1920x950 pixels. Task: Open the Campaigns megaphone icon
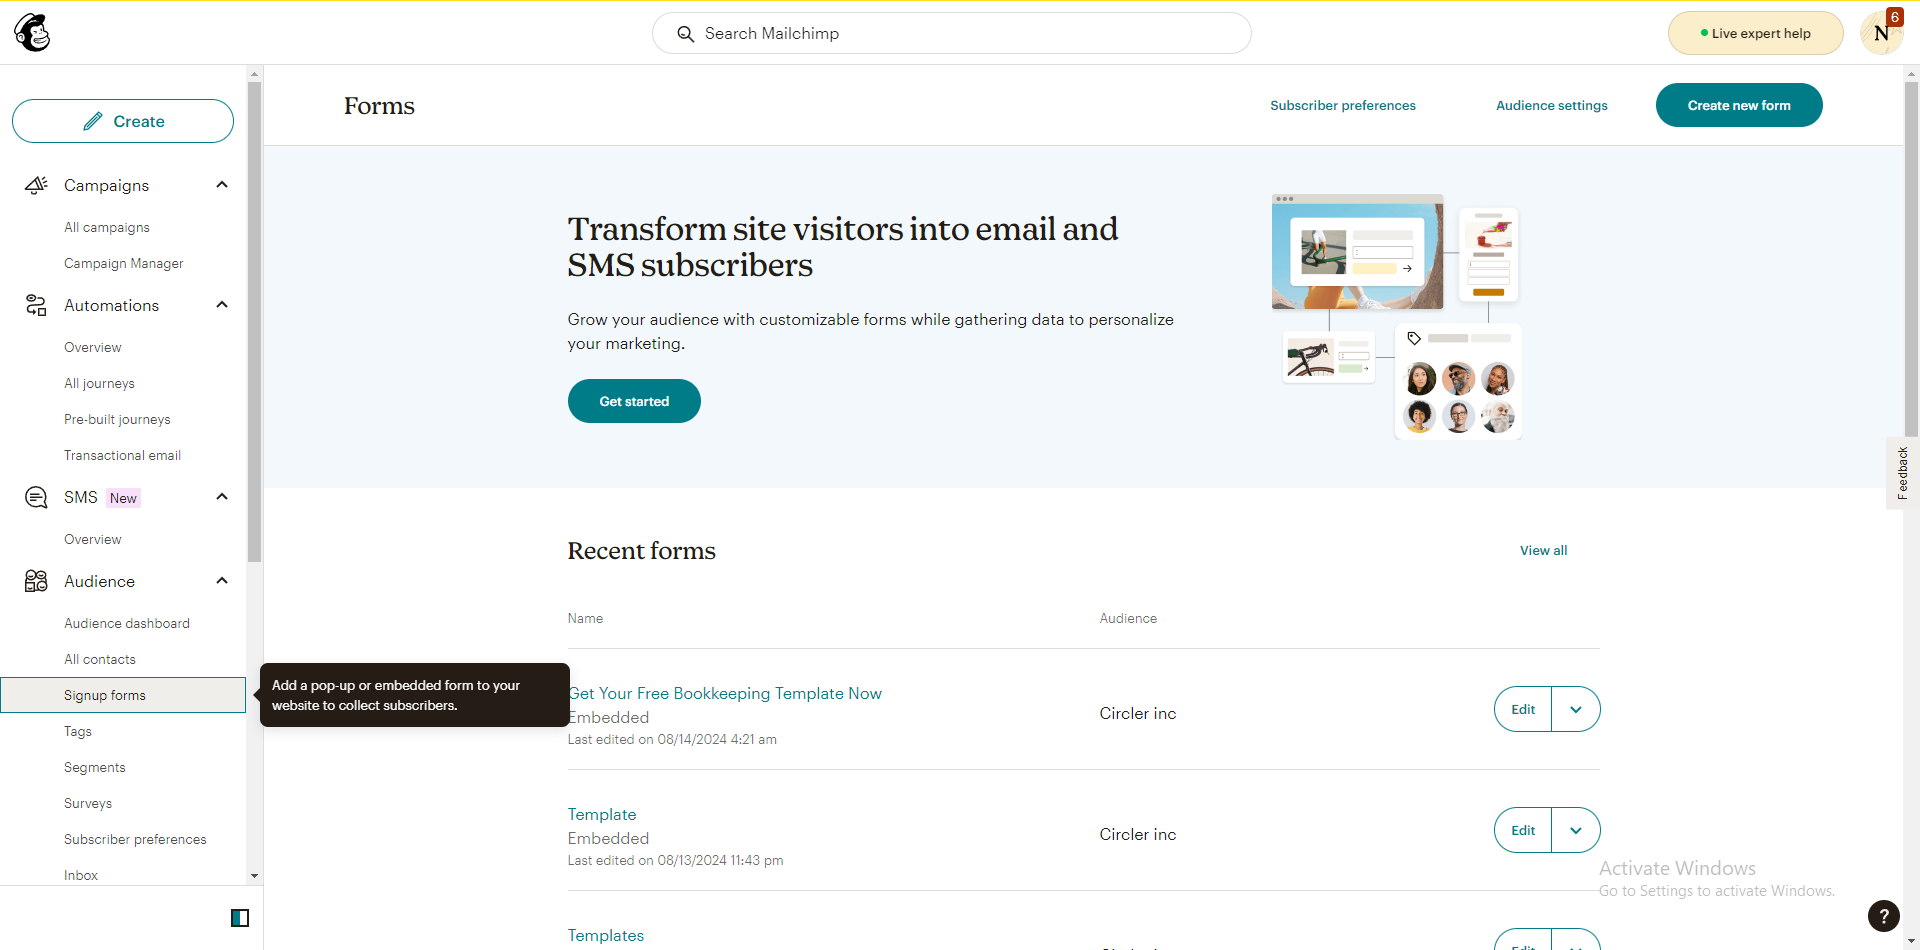click(36, 185)
